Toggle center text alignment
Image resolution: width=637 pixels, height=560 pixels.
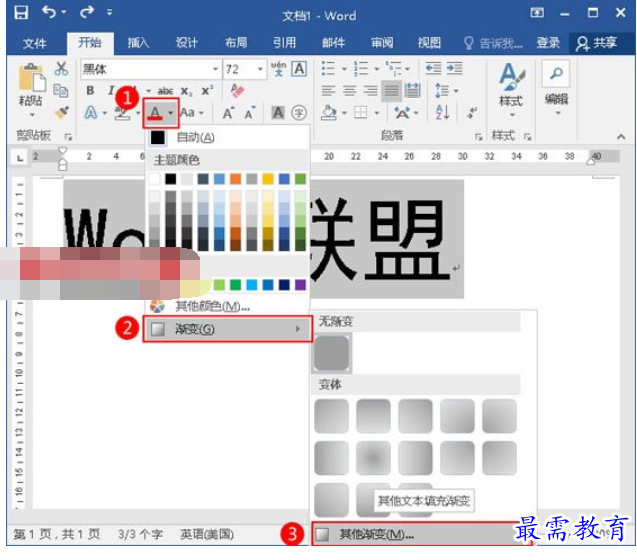(349, 90)
